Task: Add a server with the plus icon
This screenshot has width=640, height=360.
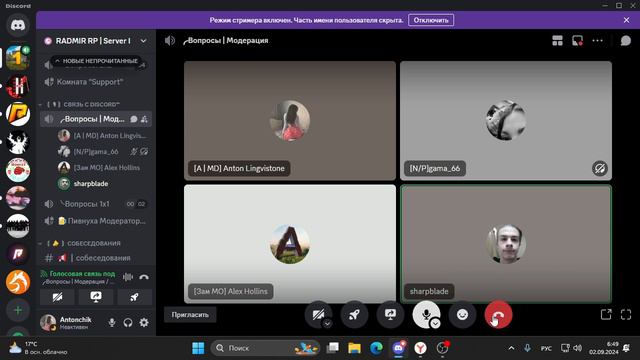Action: 18,310
